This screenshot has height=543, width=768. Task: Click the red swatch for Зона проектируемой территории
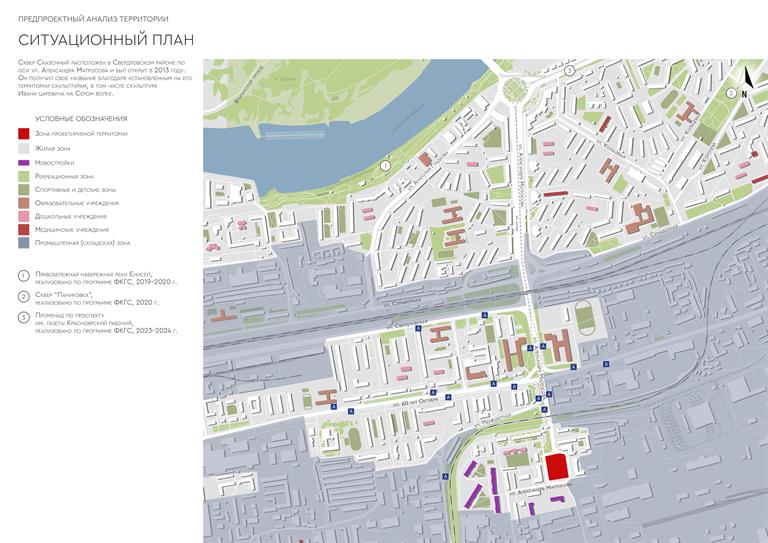coord(24,134)
